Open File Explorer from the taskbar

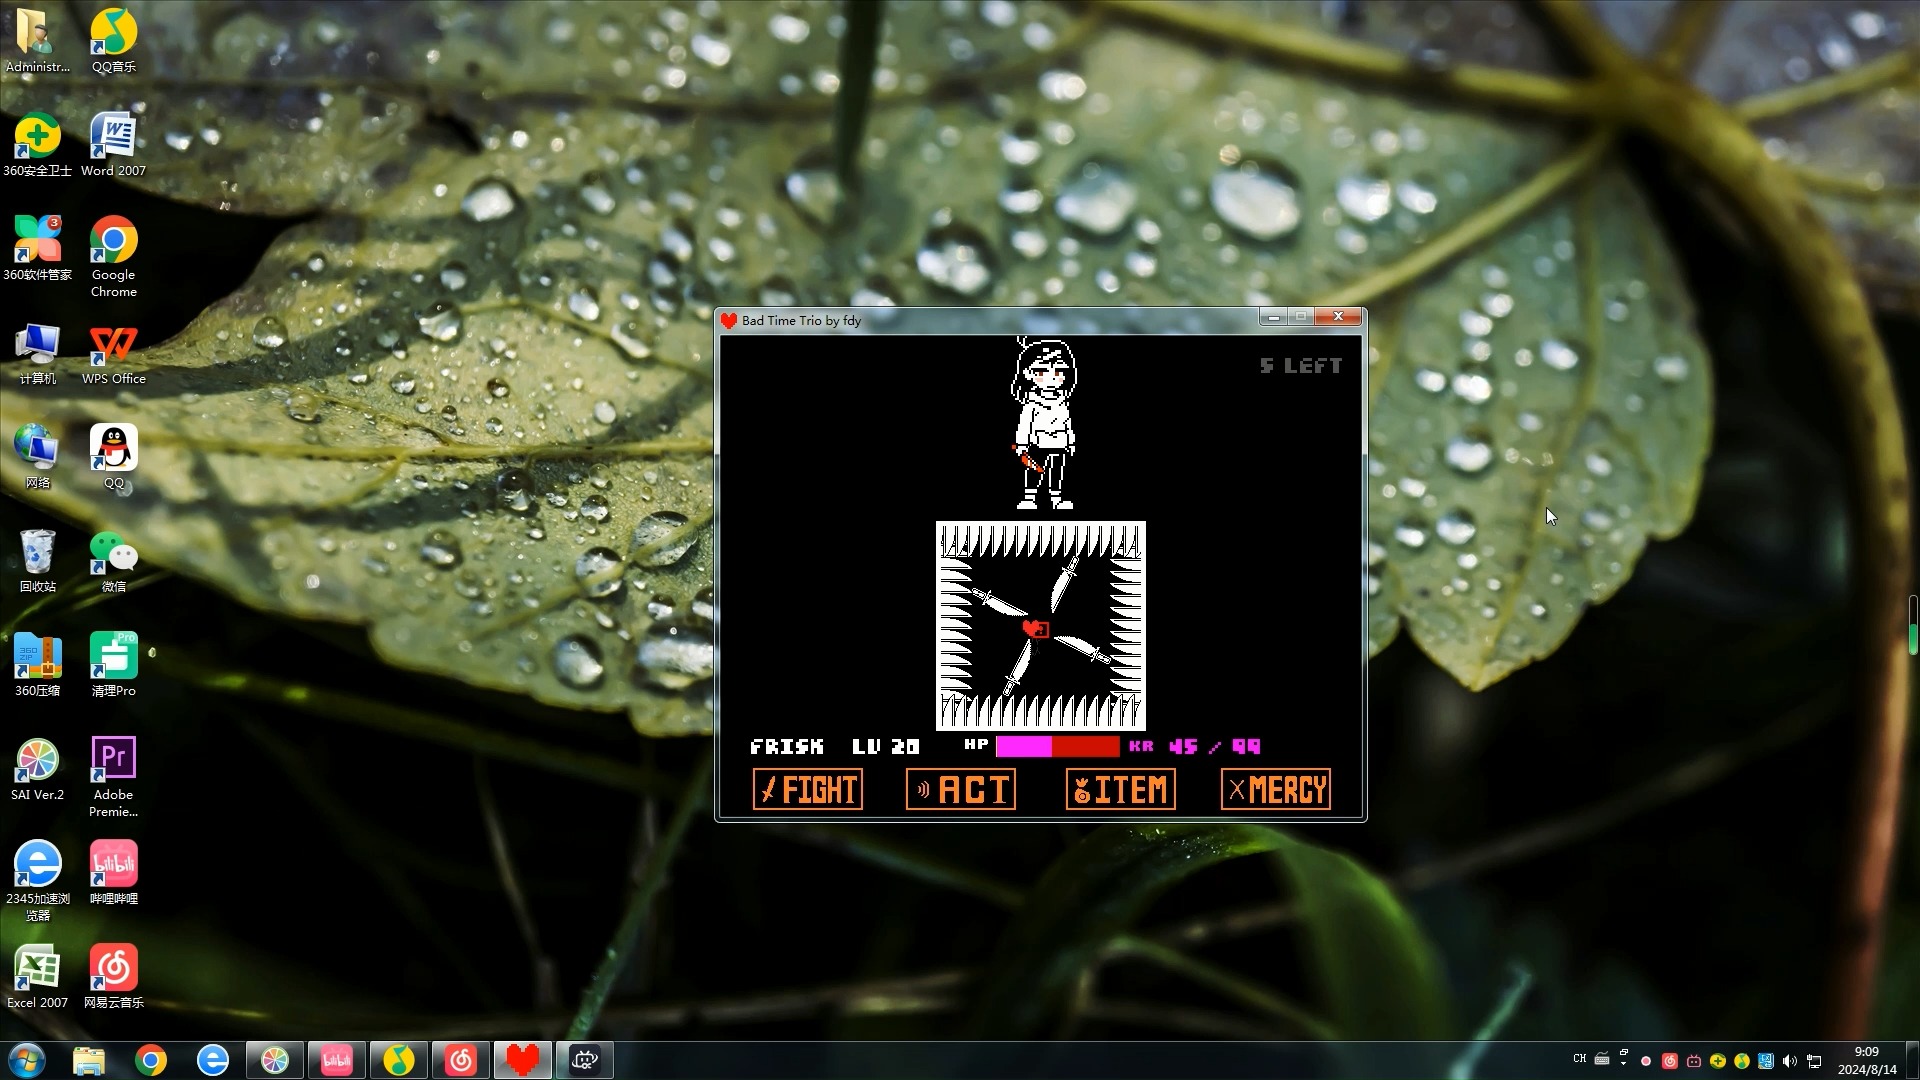pos(89,1060)
